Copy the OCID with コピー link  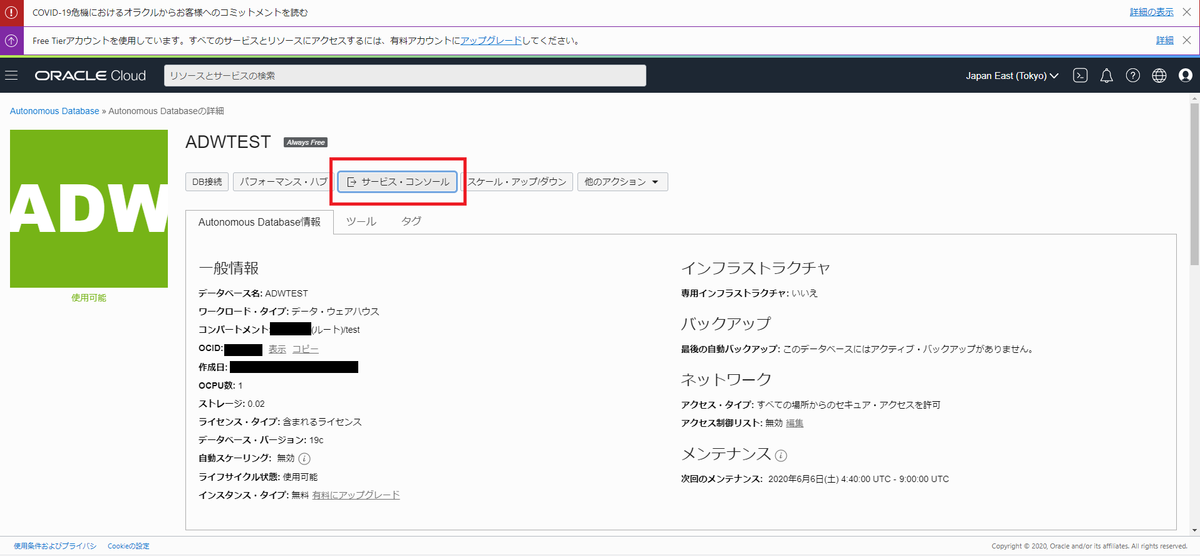[x=305, y=349]
